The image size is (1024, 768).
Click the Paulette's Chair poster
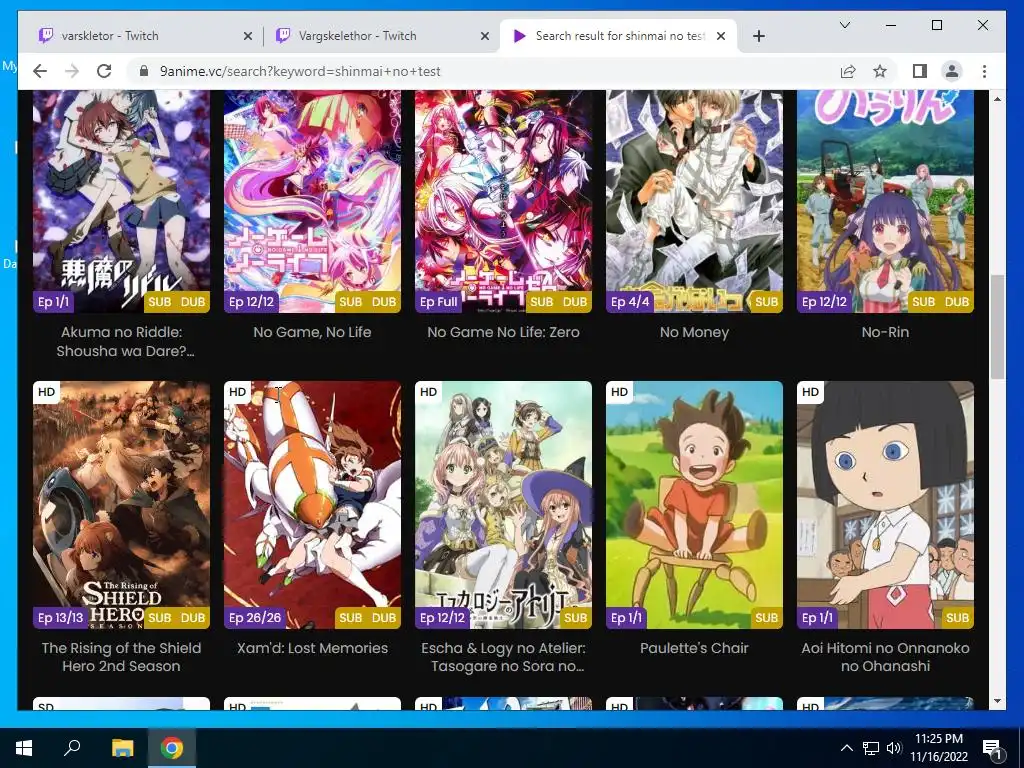point(694,505)
